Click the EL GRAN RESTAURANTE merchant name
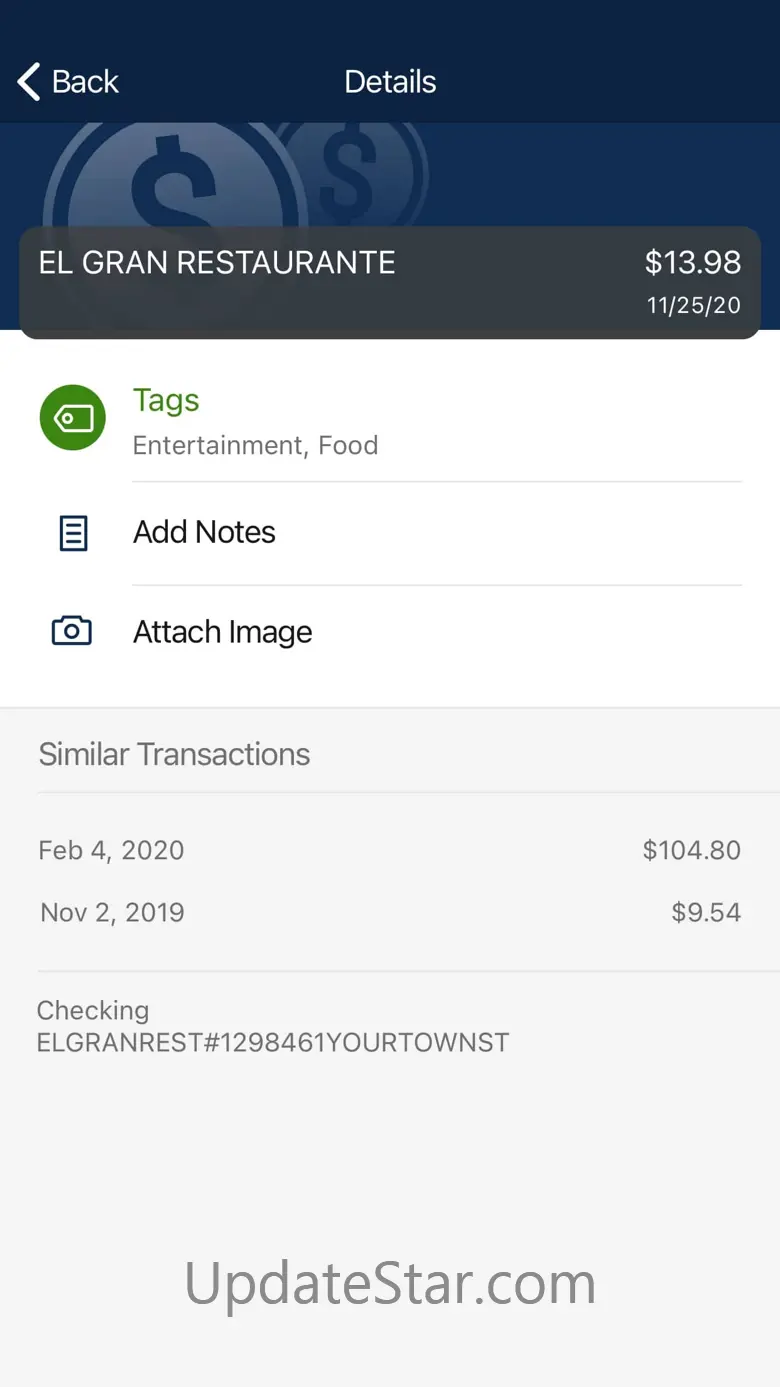The width and height of the screenshot is (780, 1387). click(217, 263)
